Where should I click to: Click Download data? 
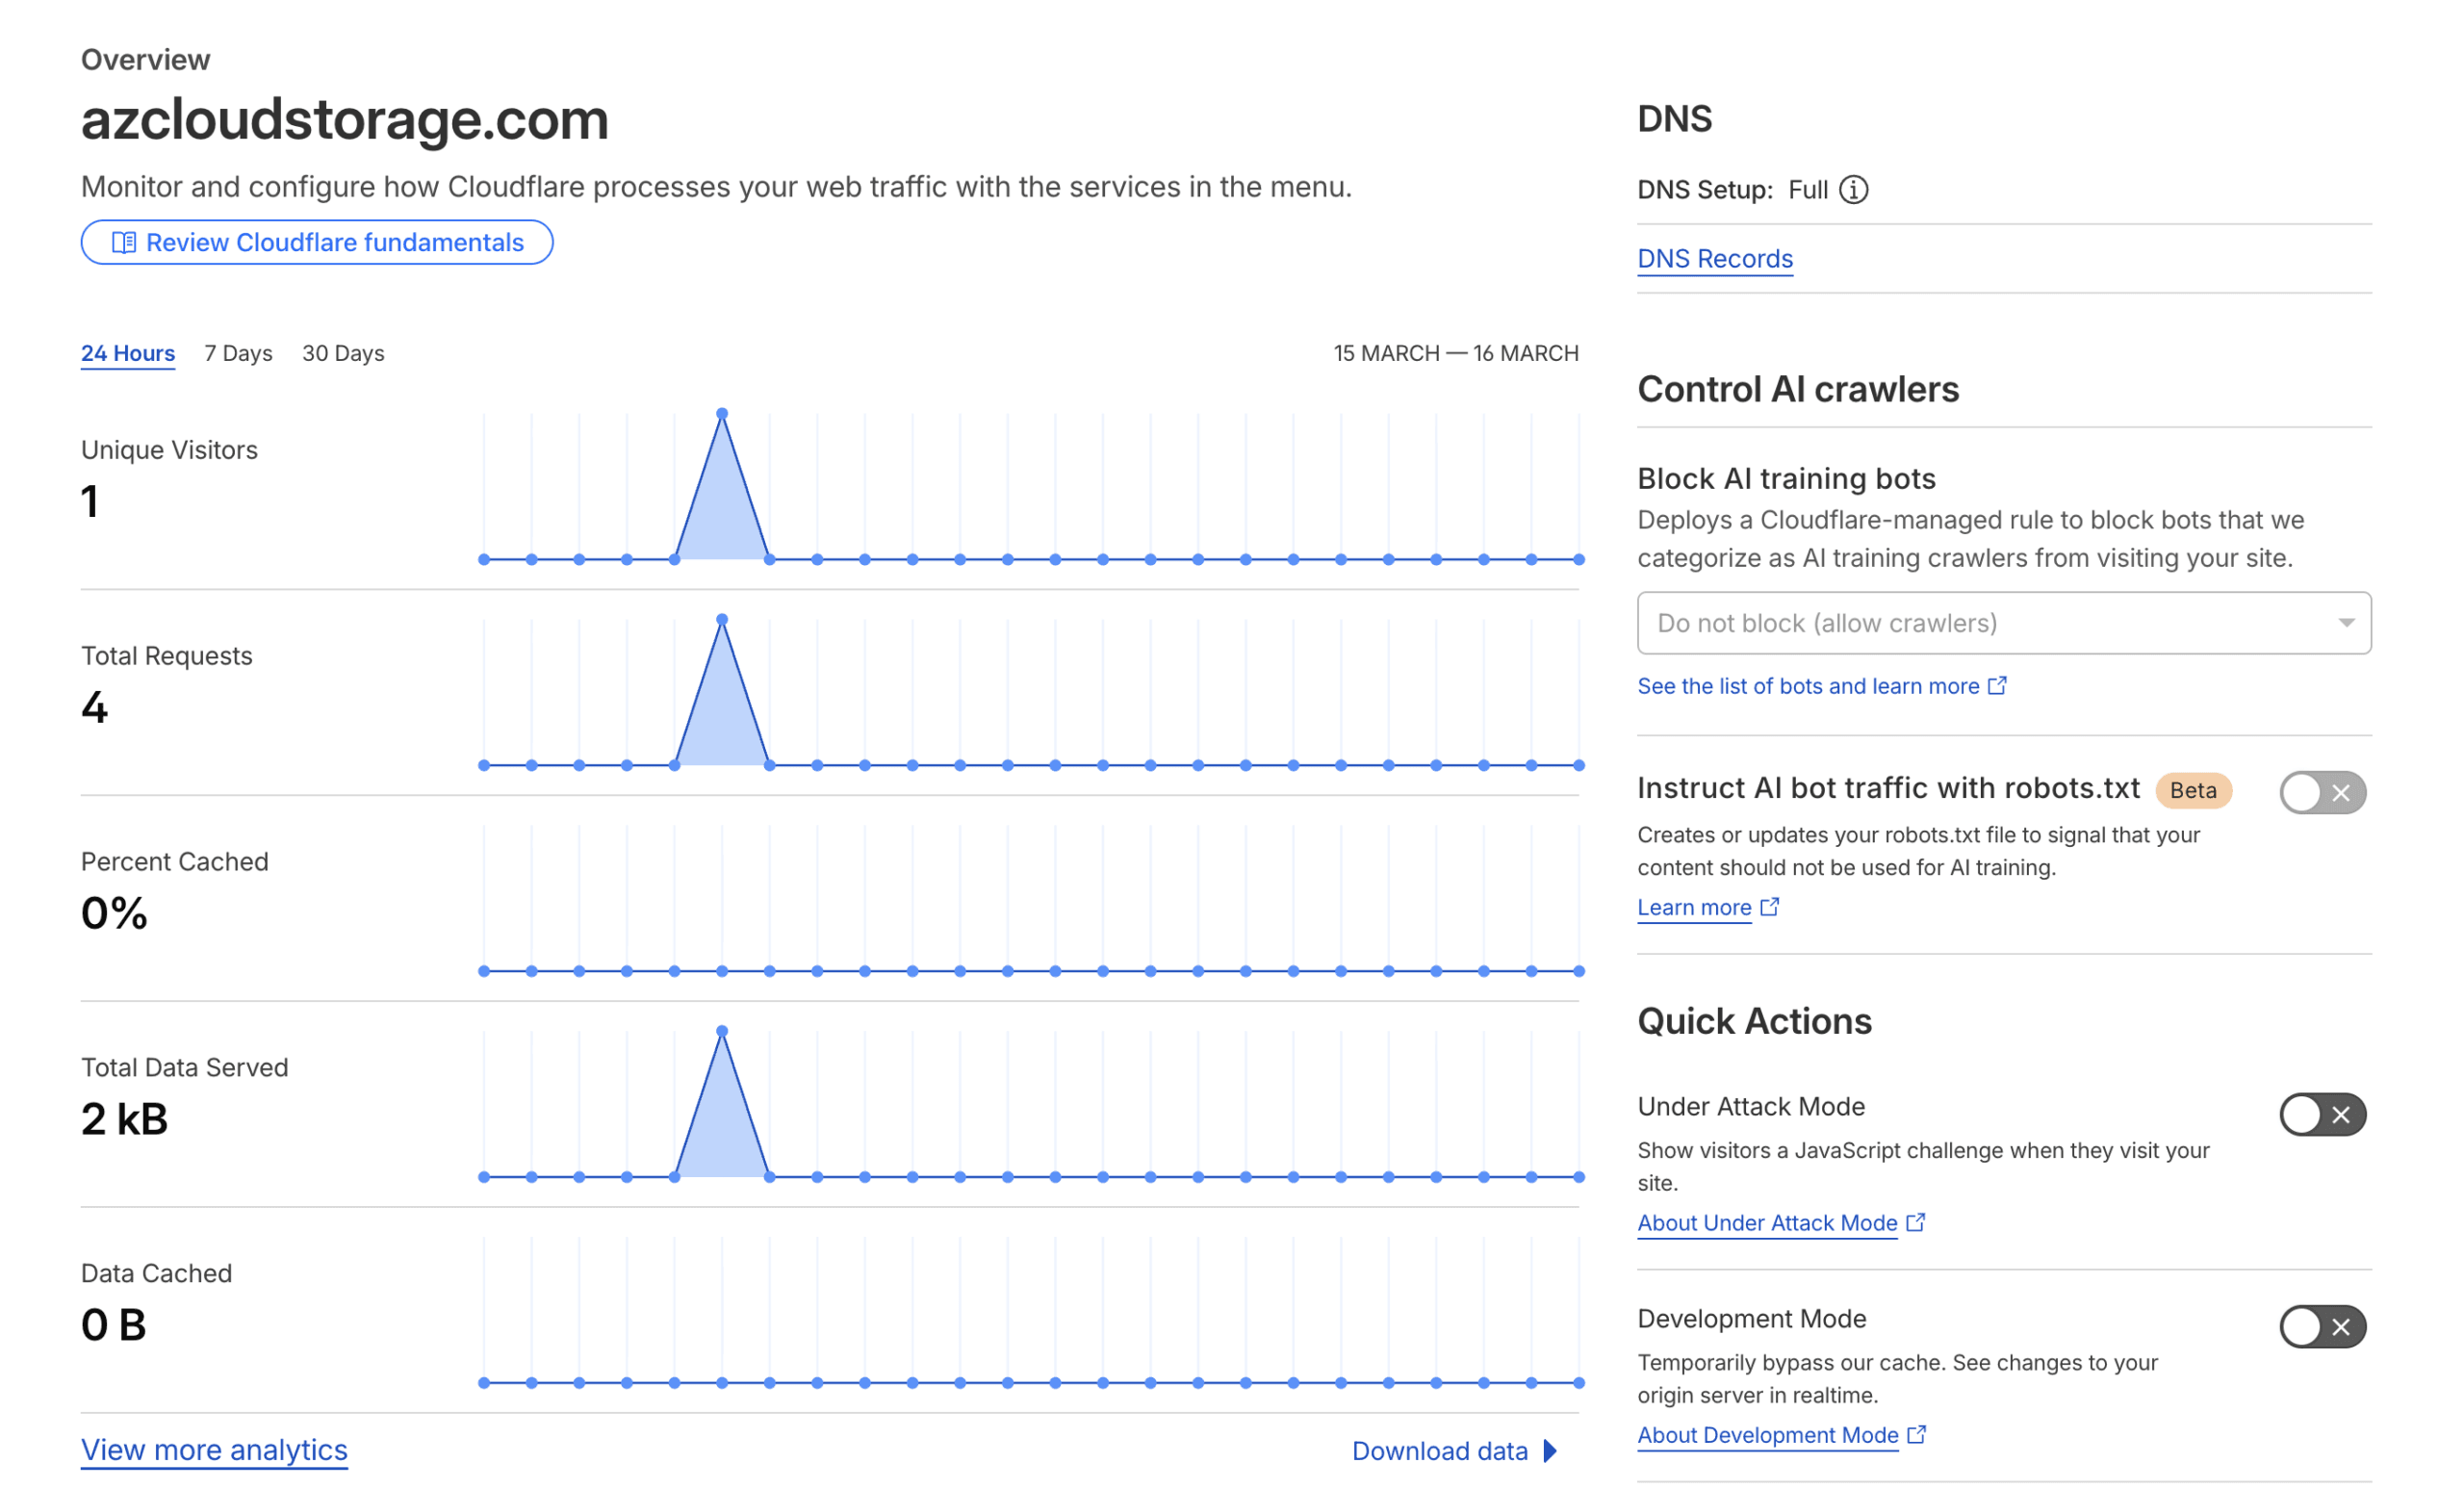click(x=1438, y=1450)
